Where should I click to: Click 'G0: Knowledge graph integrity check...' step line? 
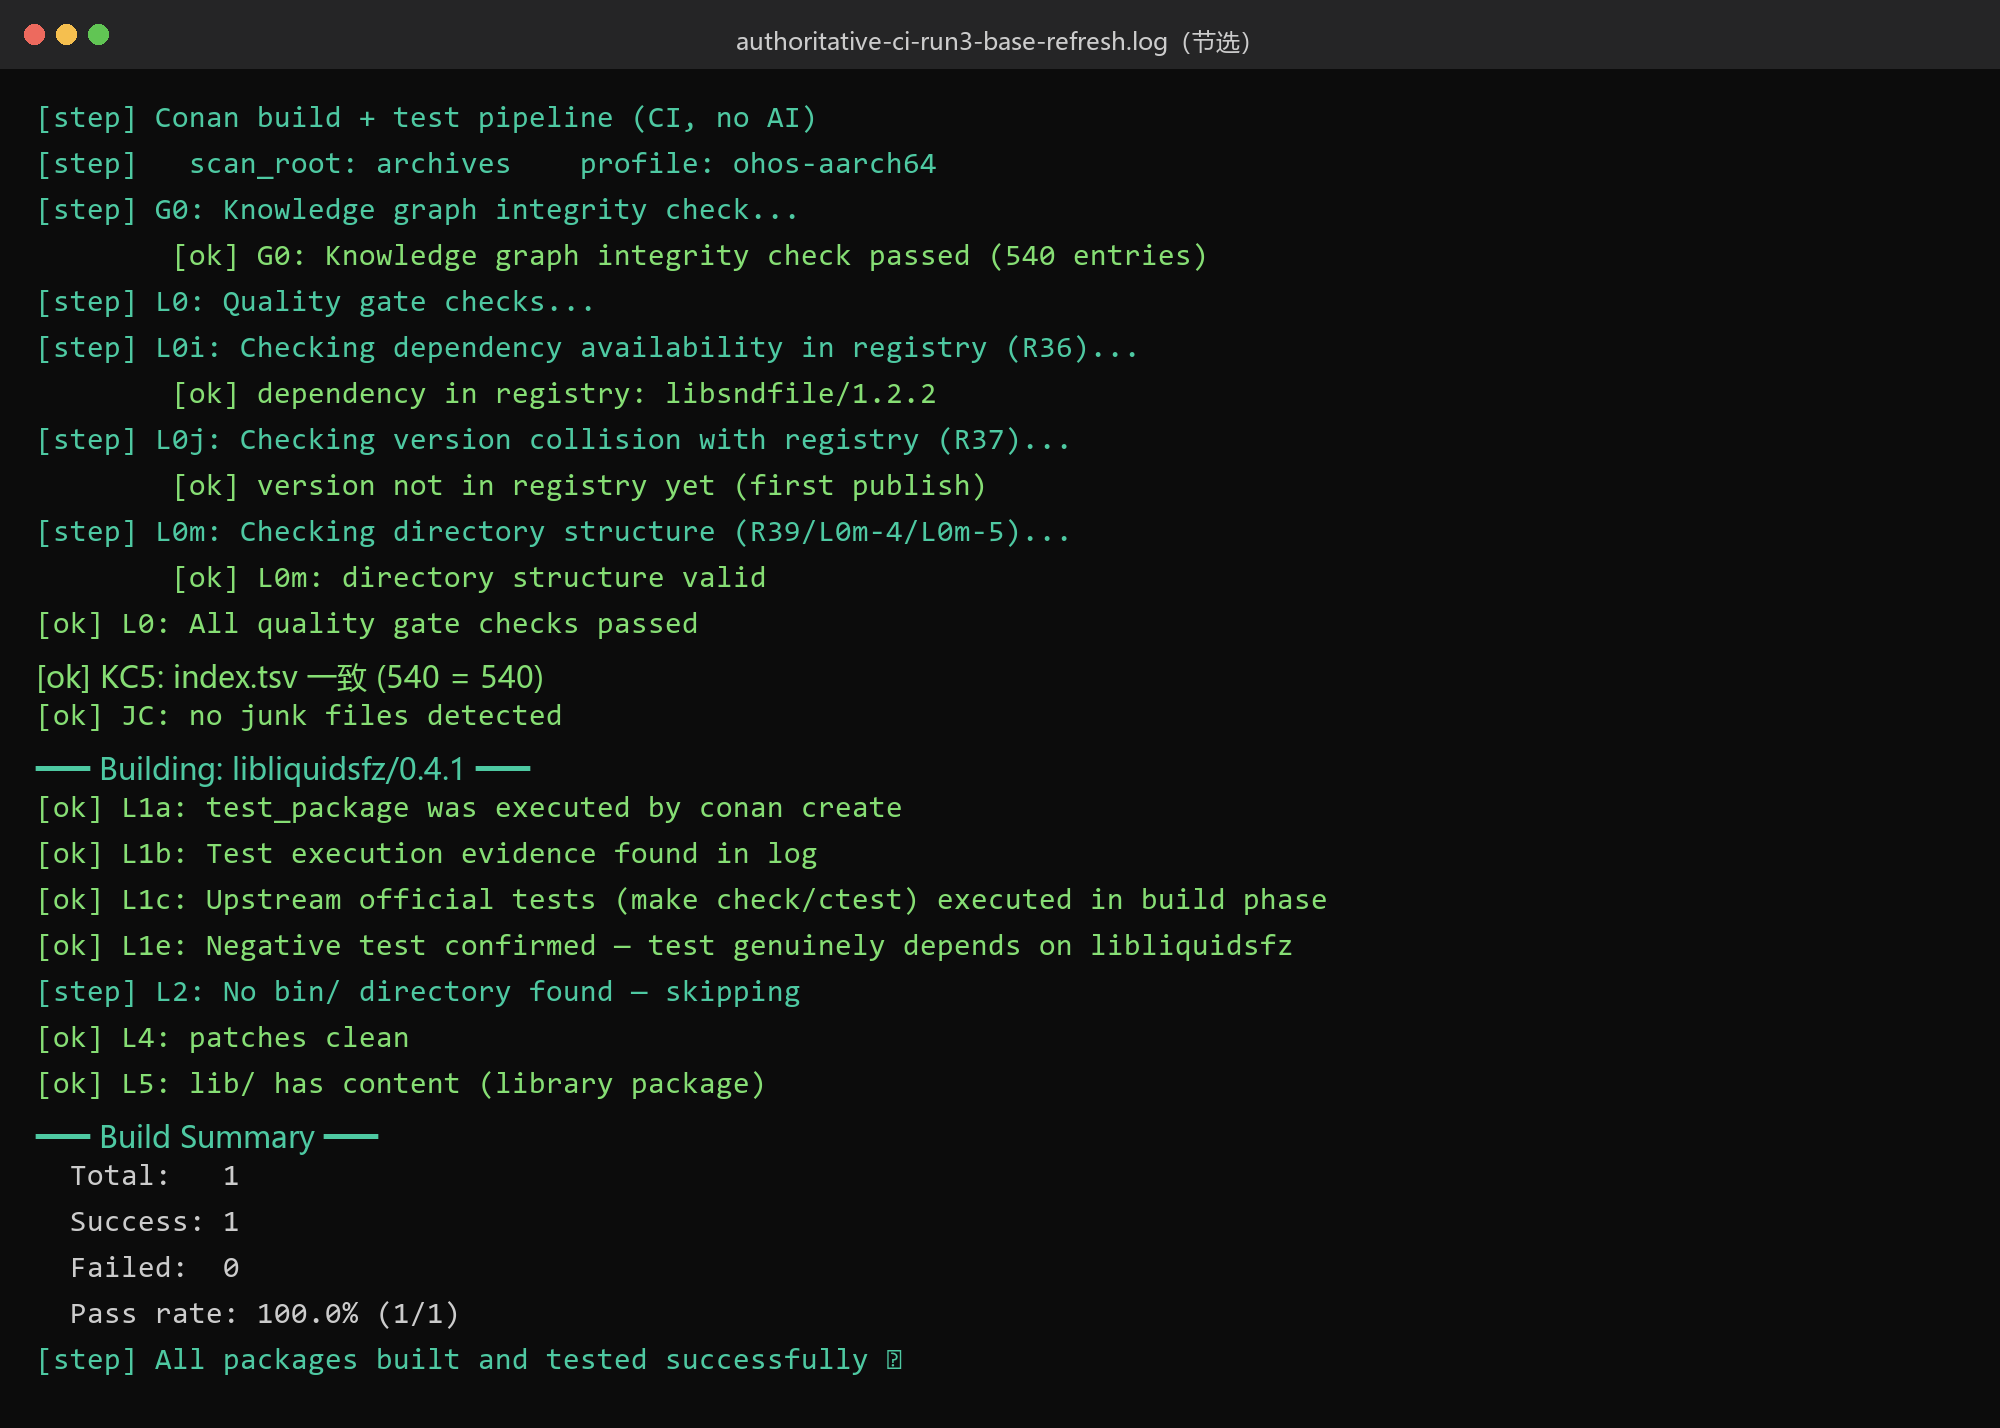(417, 210)
